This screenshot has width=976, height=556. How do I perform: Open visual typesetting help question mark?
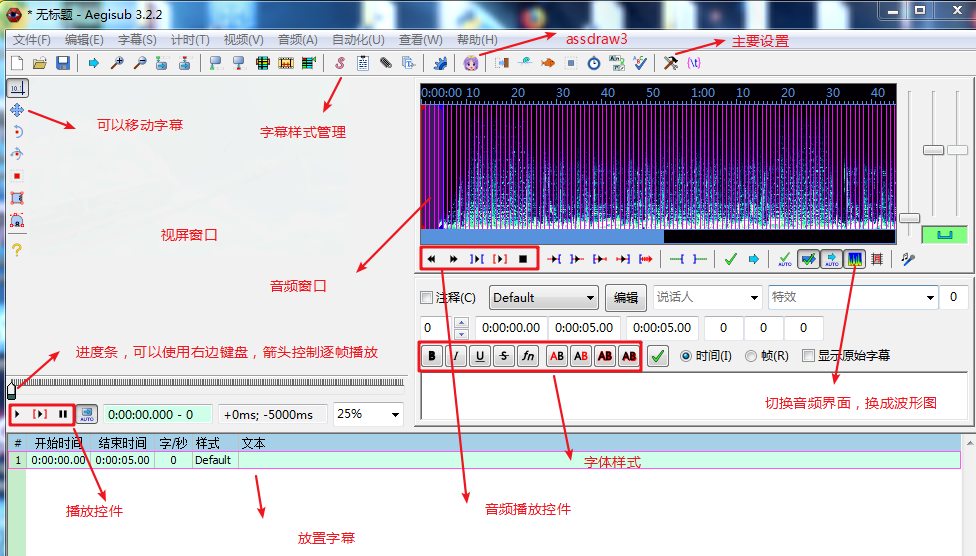tap(17, 250)
